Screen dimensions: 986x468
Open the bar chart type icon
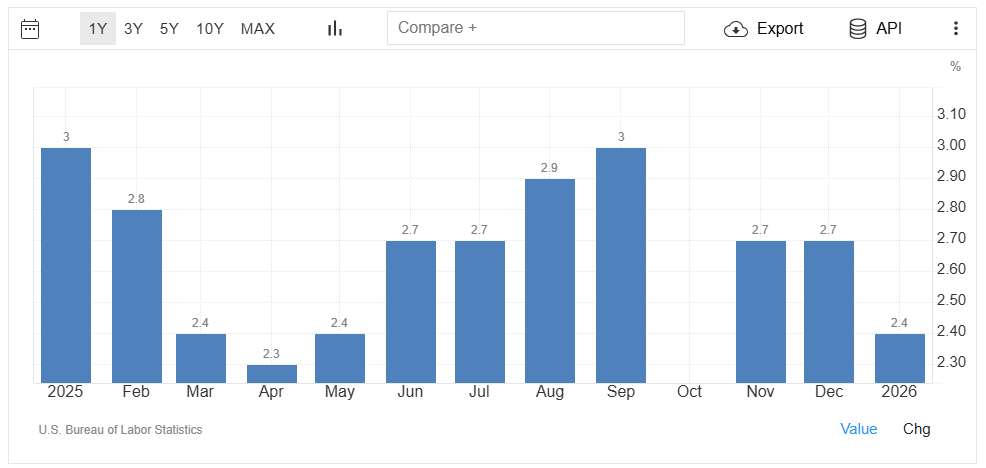335,28
